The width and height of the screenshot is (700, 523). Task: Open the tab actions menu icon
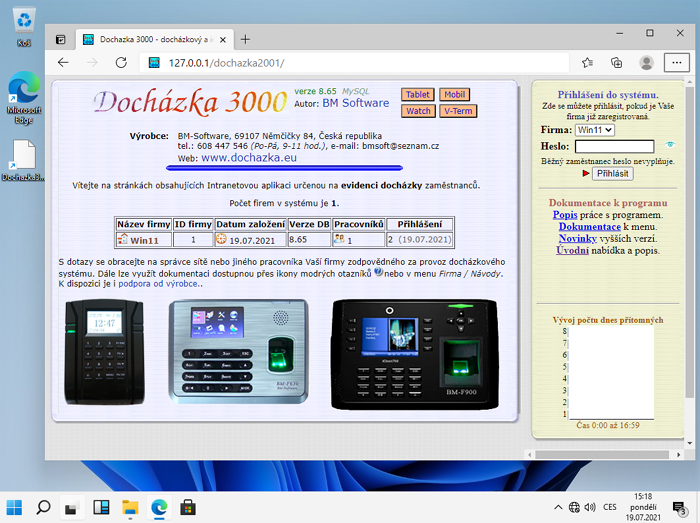pyautogui.click(x=61, y=40)
